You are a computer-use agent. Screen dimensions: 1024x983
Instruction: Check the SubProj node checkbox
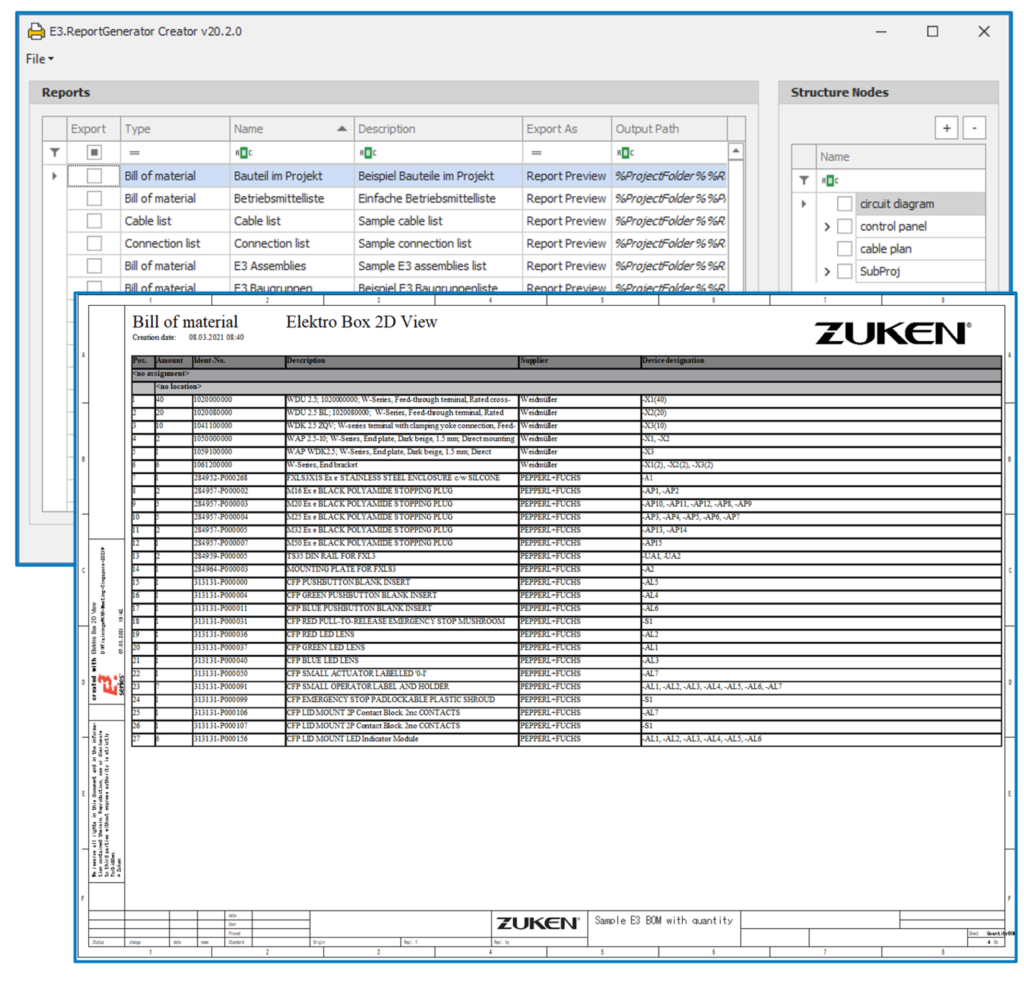(844, 271)
